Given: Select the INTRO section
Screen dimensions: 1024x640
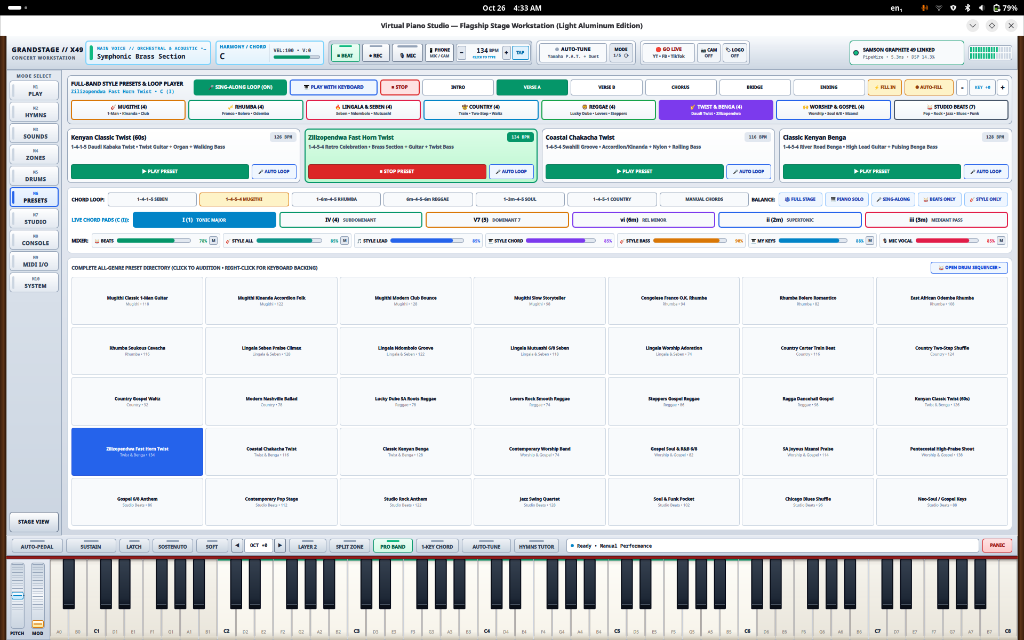Looking at the screenshot, I should point(458,87).
